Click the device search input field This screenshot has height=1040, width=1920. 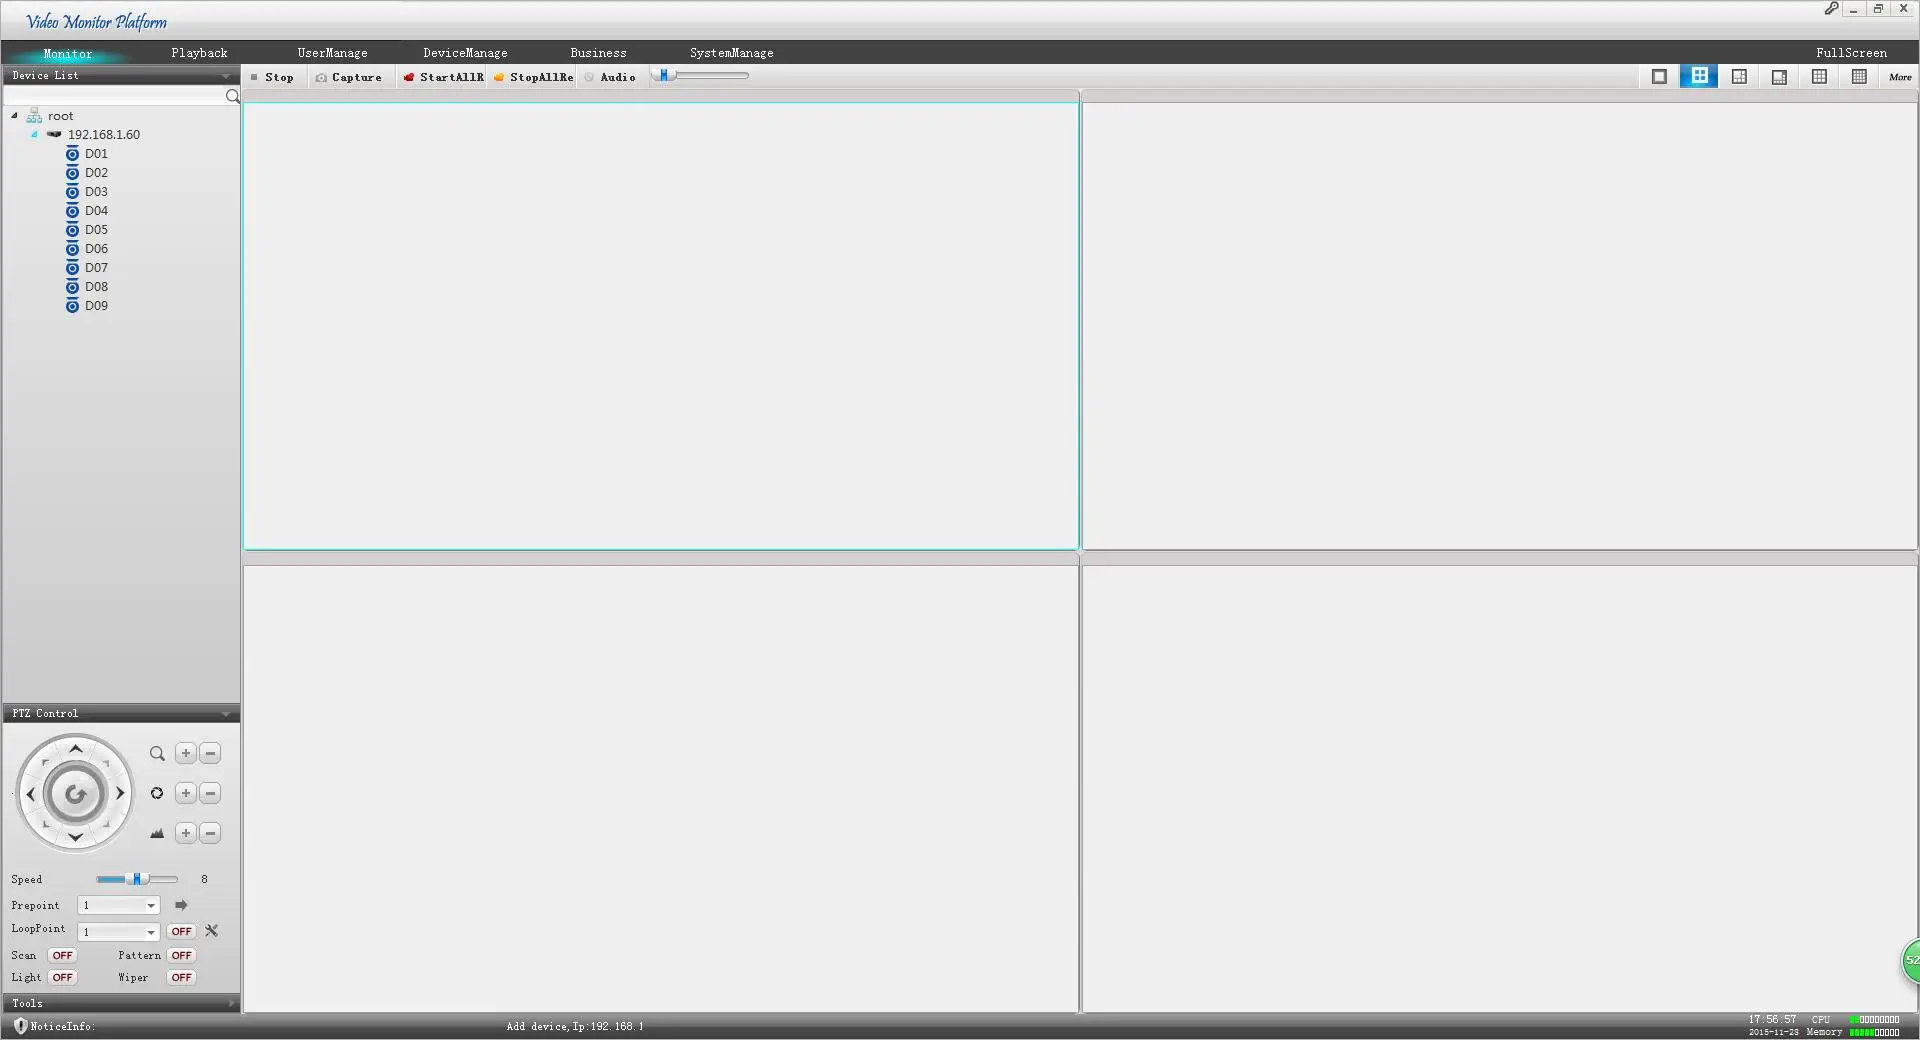tap(114, 96)
